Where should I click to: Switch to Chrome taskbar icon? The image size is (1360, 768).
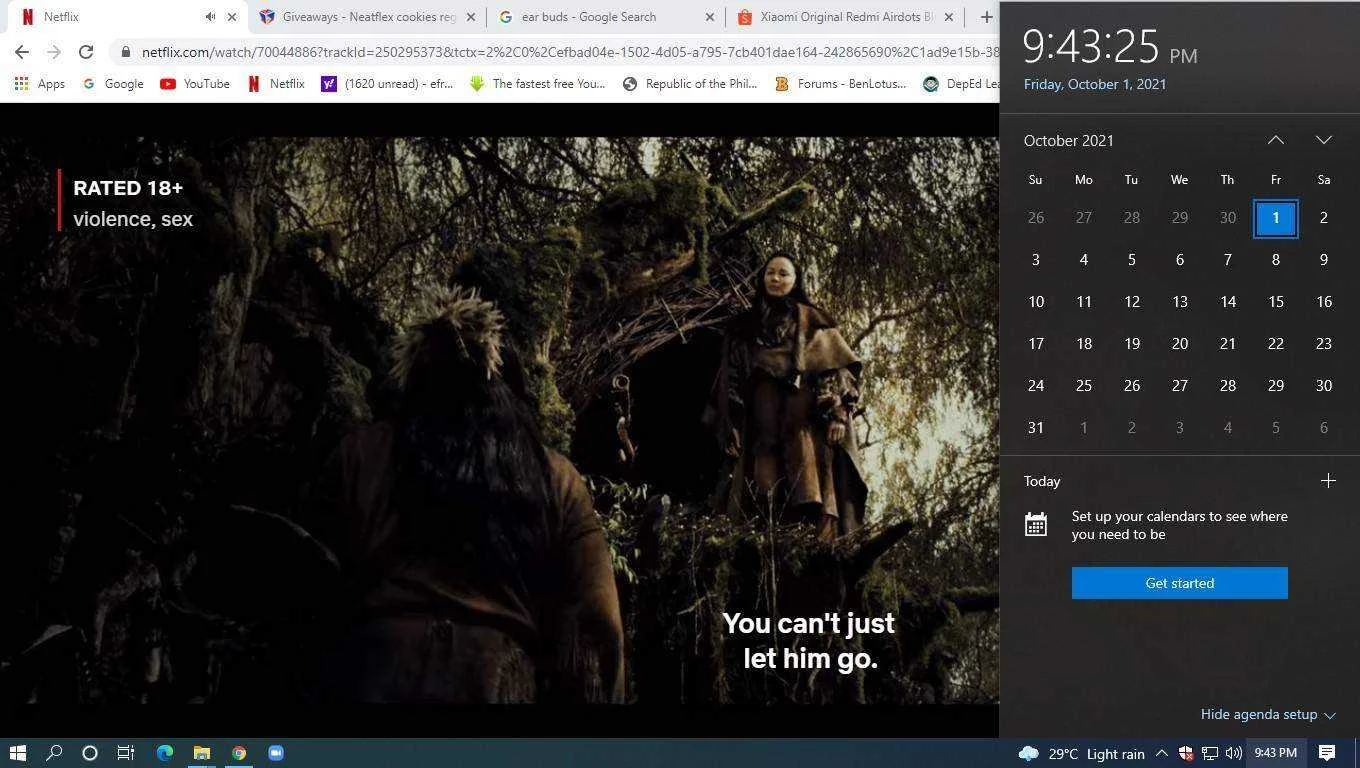pyautogui.click(x=239, y=753)
